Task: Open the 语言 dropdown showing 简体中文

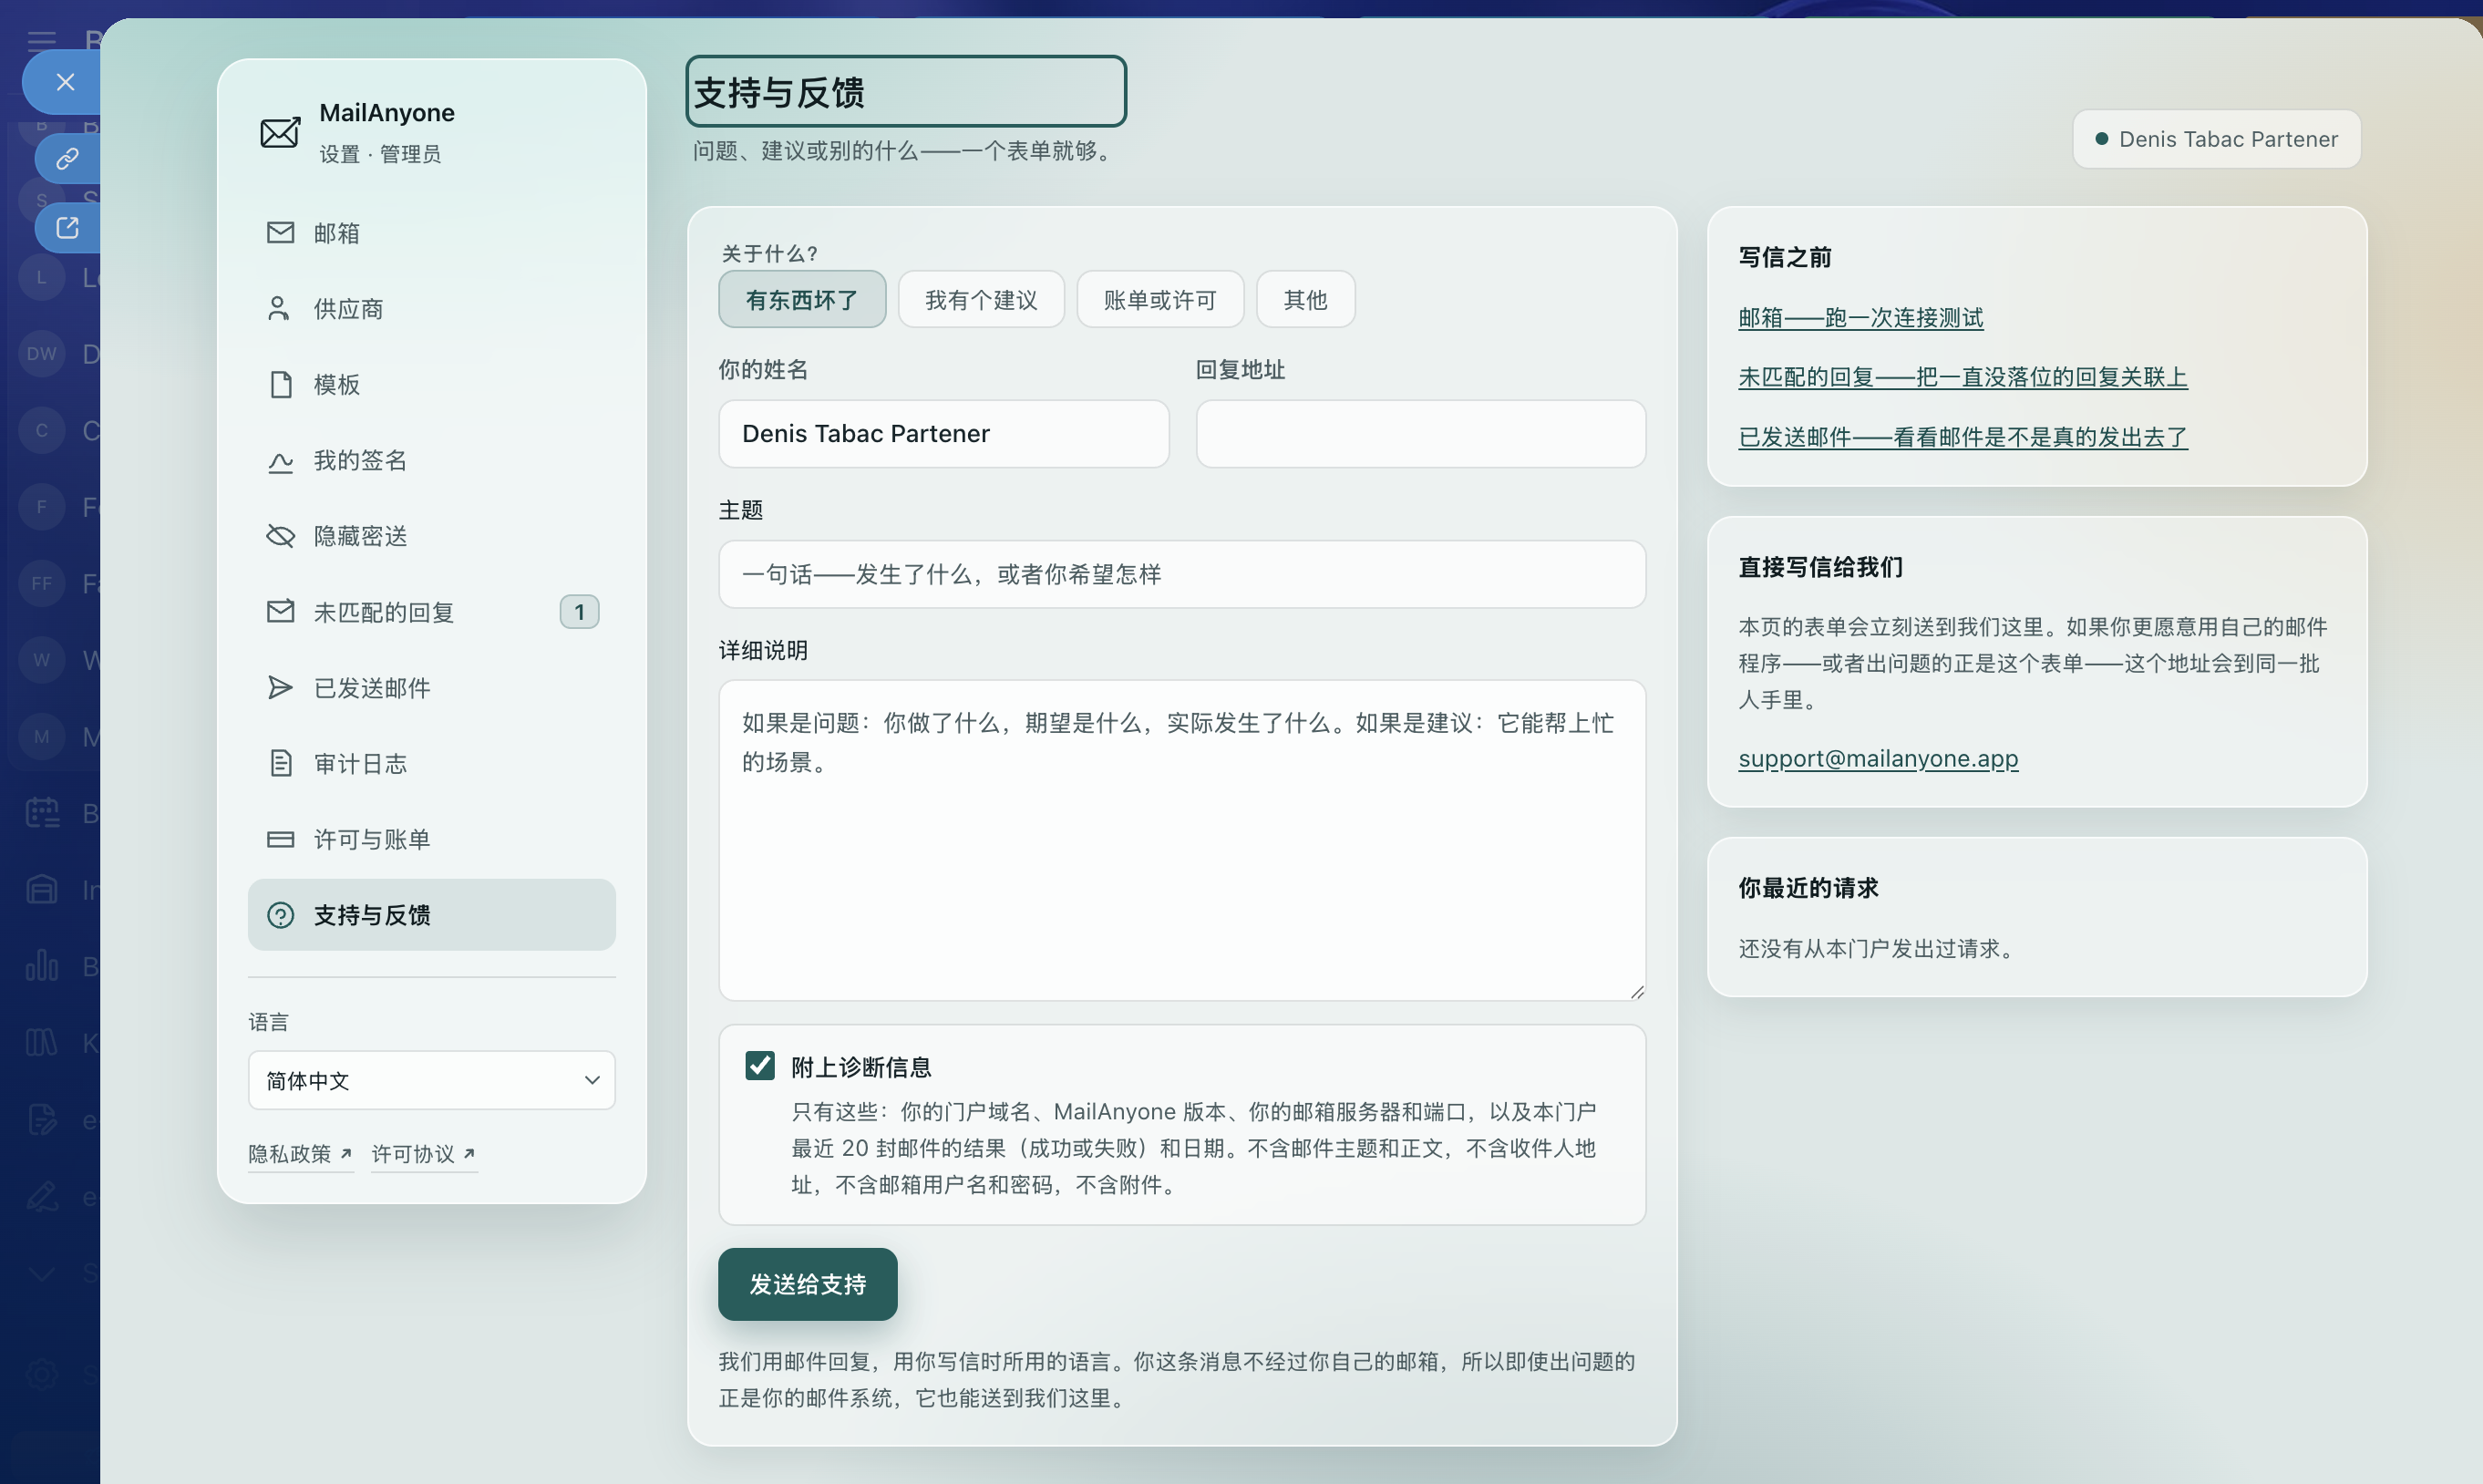Action: click(432, 1080)
